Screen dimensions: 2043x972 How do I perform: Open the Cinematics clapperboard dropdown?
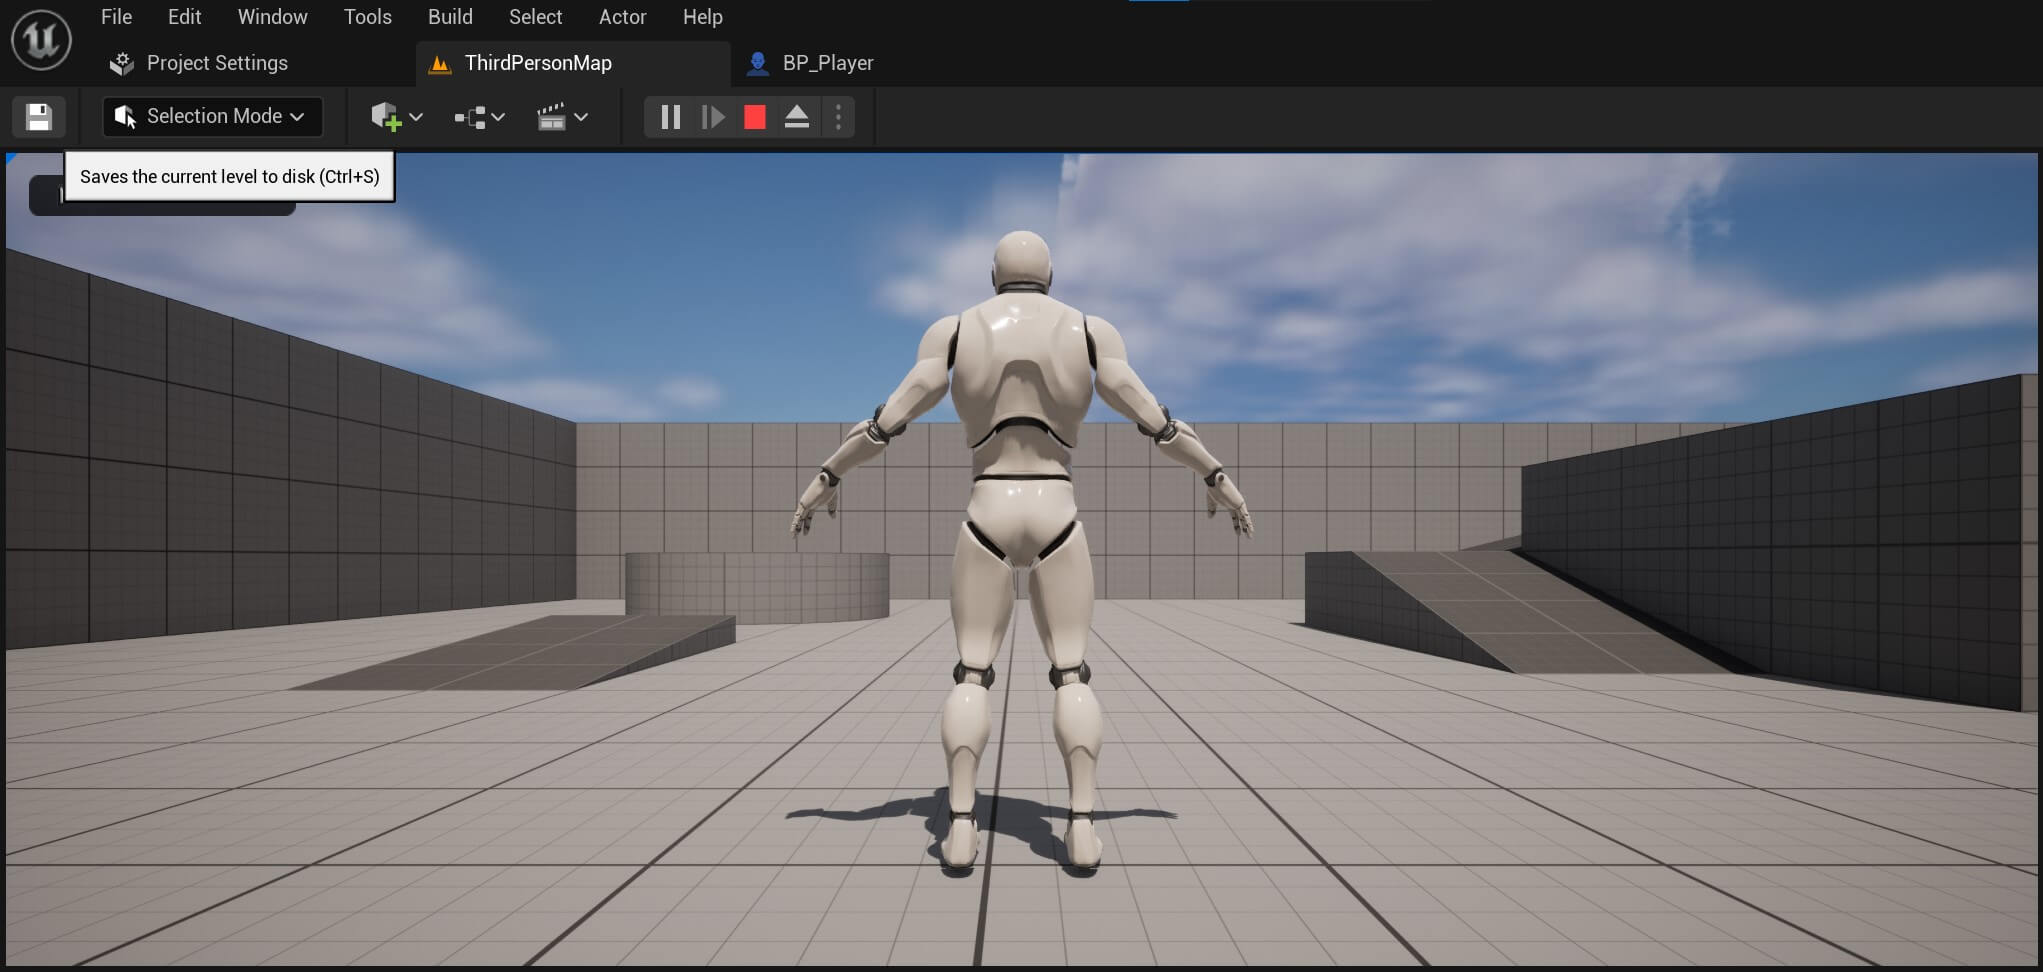[x=562, y=117]
